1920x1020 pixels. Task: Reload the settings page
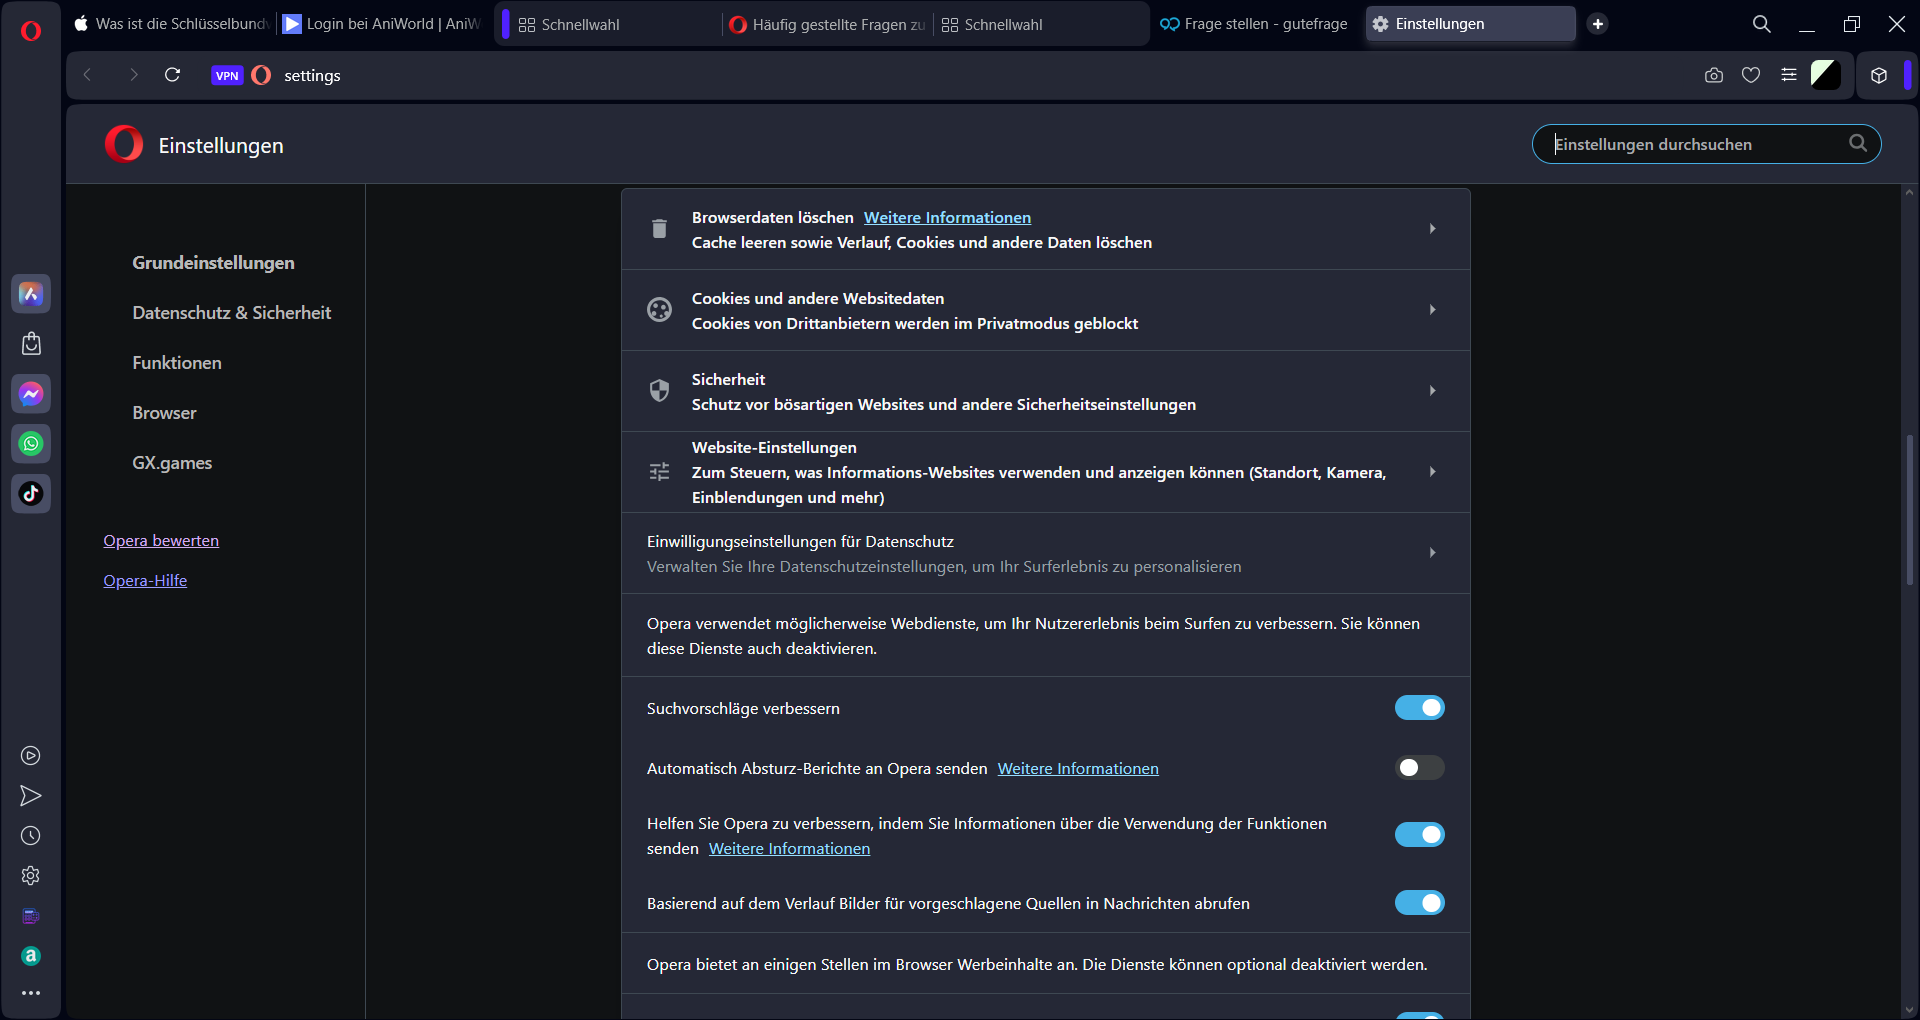pos(172,75)
